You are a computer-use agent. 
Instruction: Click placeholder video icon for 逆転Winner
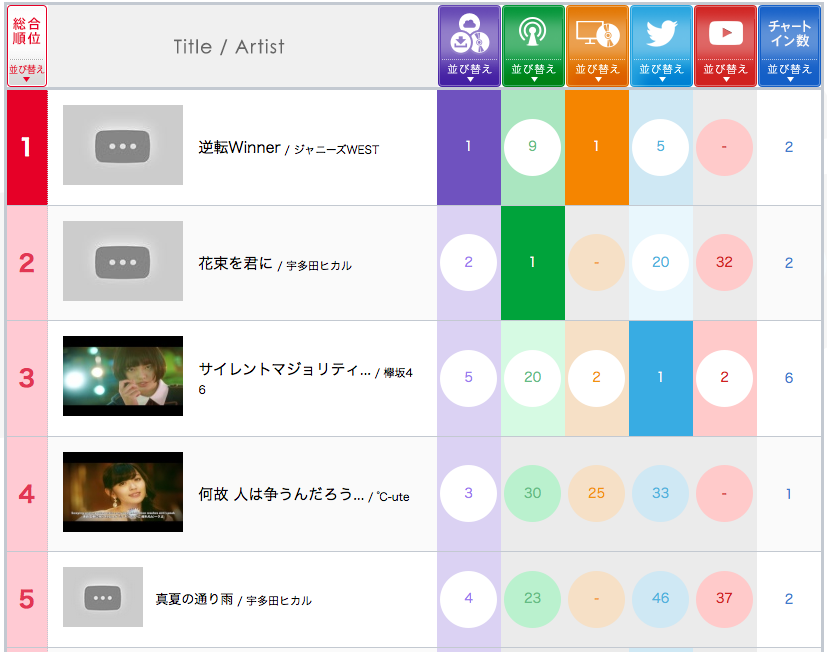(x=123, y=146)
